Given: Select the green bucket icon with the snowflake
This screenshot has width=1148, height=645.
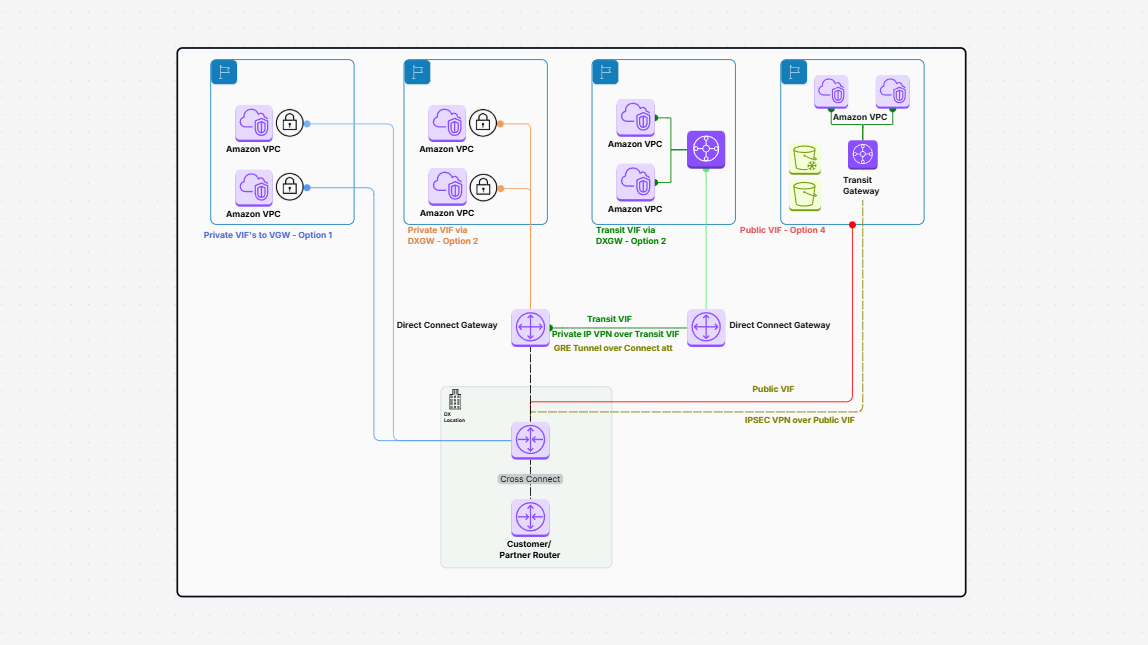Looking at the screenshot, I should 805,159.
